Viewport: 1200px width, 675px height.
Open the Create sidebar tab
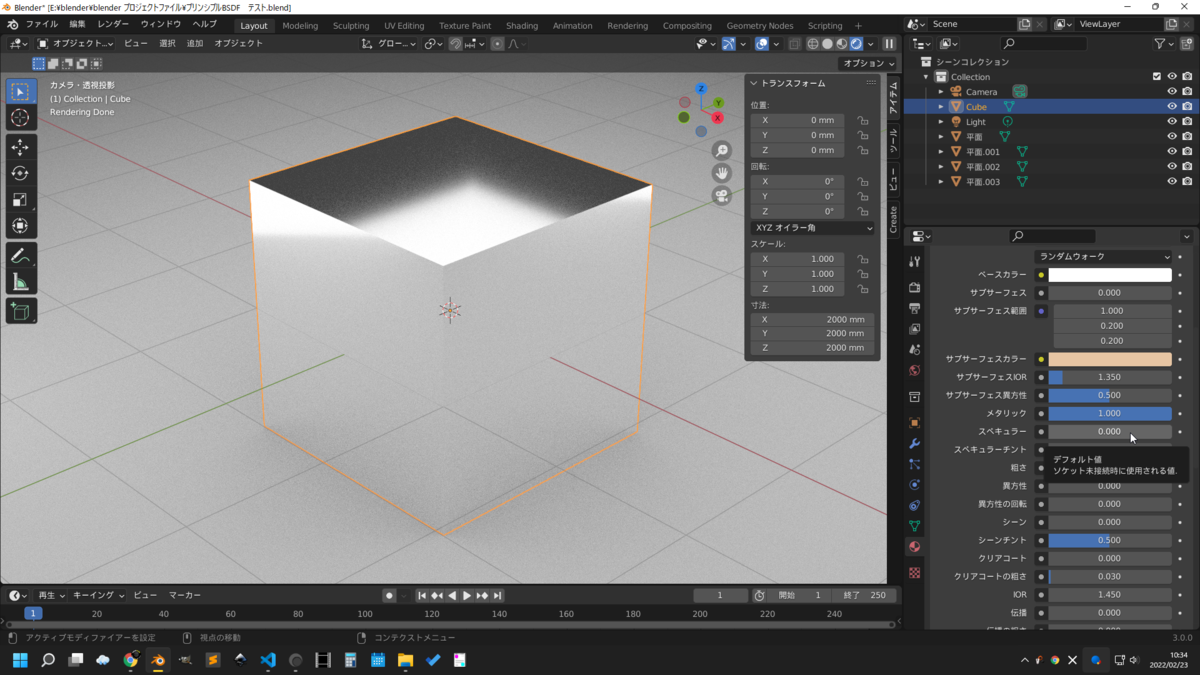[x=894, y=218]
